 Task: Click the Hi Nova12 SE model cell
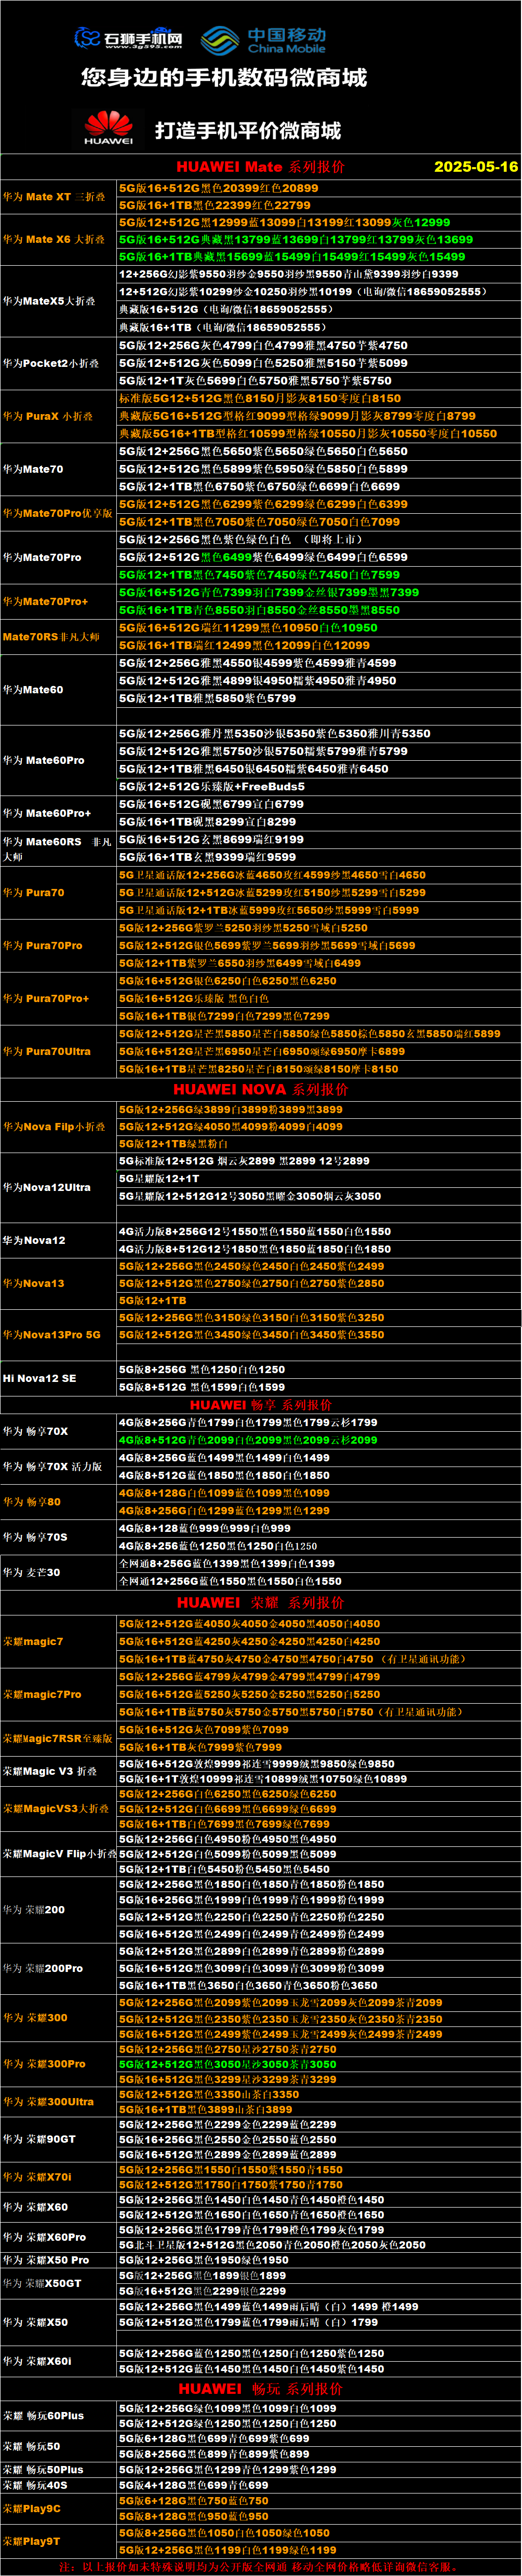click(x=39, y=1378)
